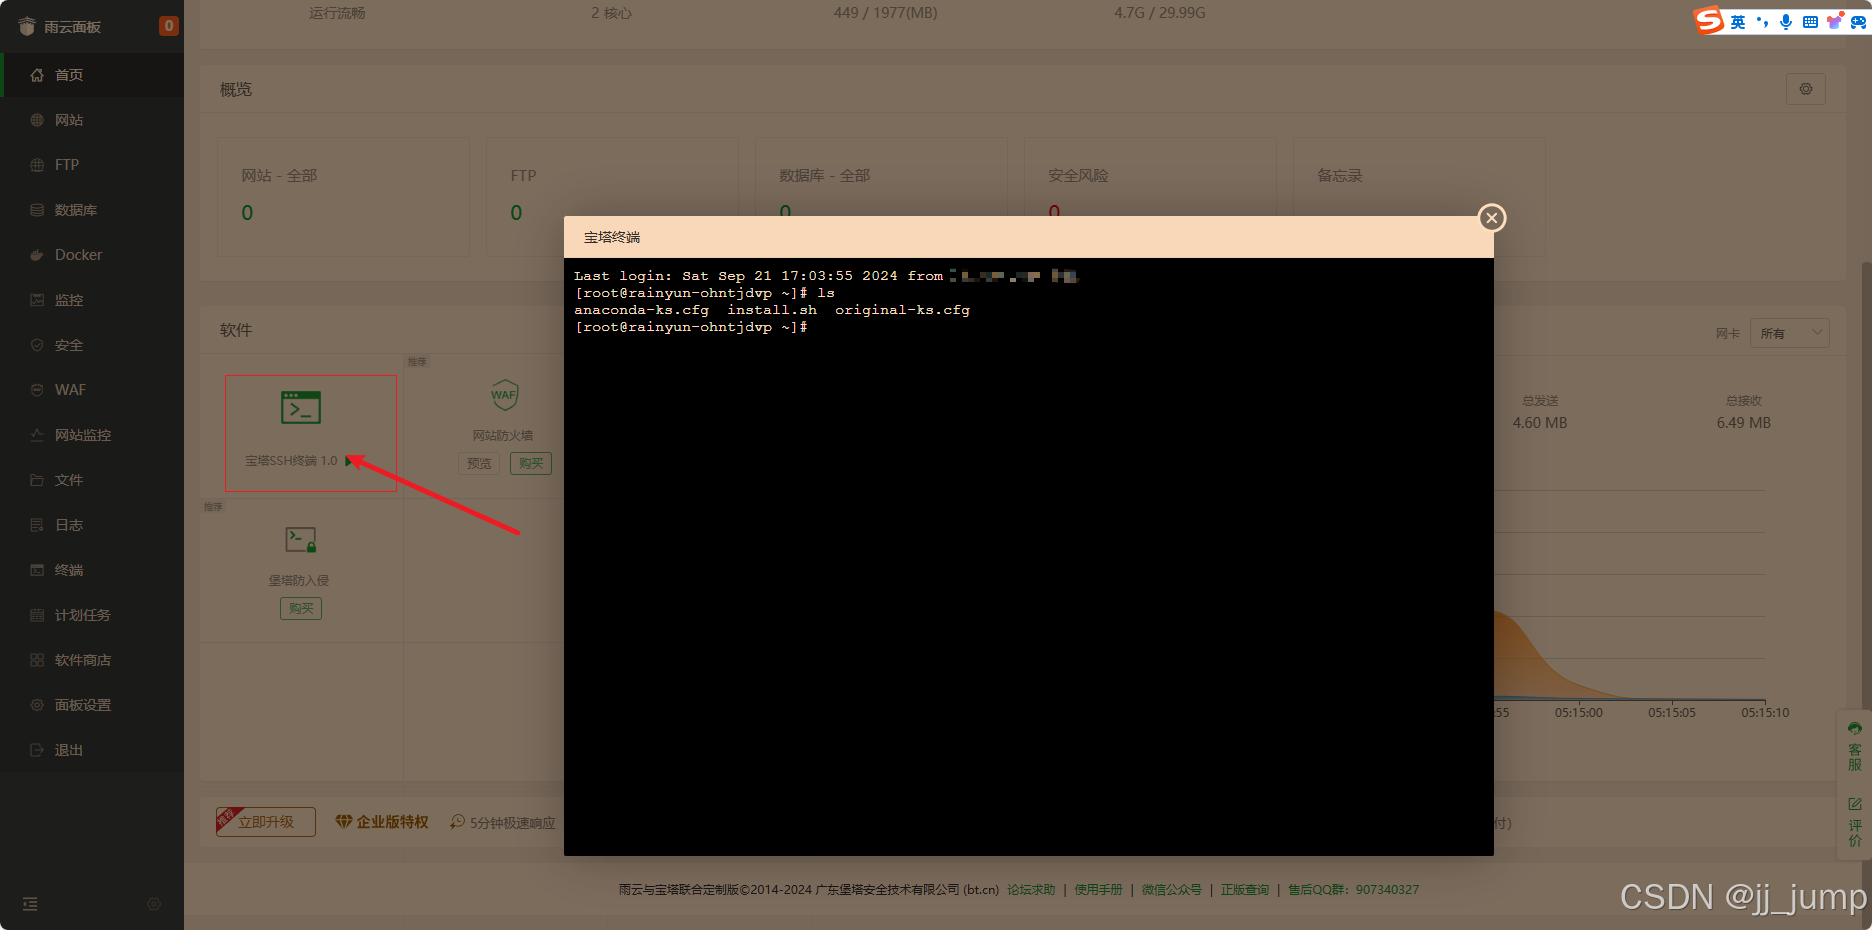This screenshot has height=930, width=1872.
Task: Click the shield icon beside 安全
Action: [37, 345]
